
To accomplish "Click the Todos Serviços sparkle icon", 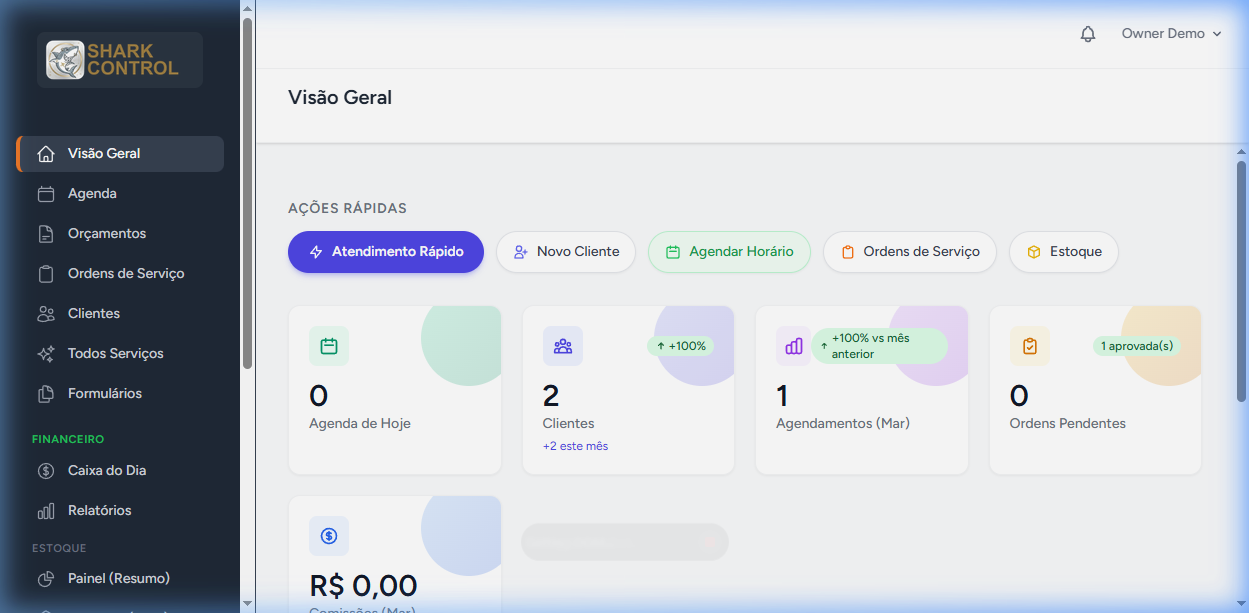I will 46,354.
